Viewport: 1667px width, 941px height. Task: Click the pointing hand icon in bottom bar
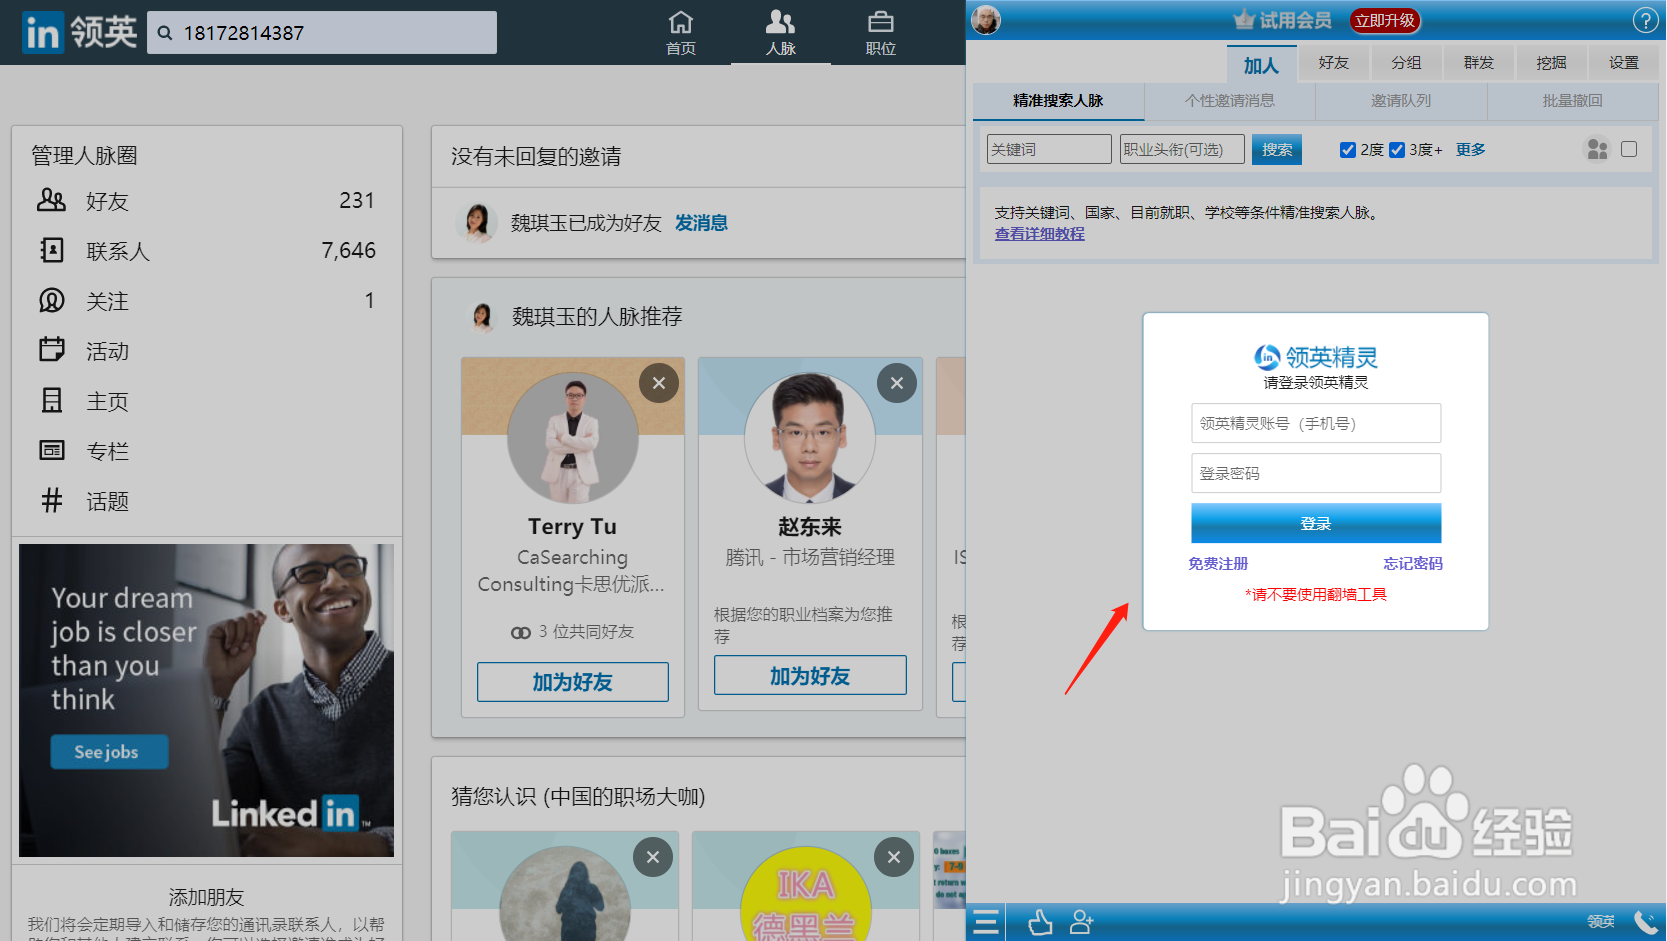point(1040,922)
